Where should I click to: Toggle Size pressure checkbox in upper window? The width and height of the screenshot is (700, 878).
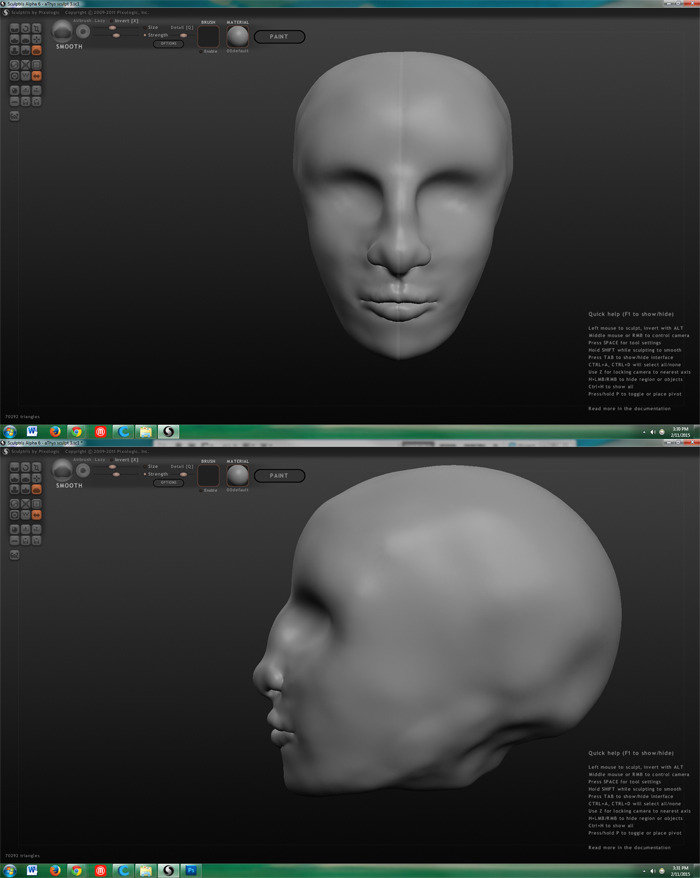click(144, 27)
